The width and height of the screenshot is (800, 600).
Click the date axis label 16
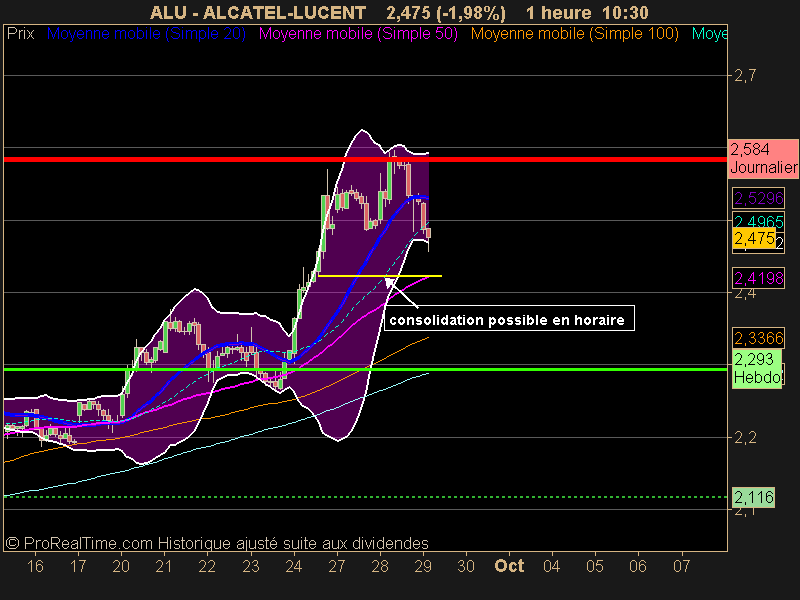[35, 566]
